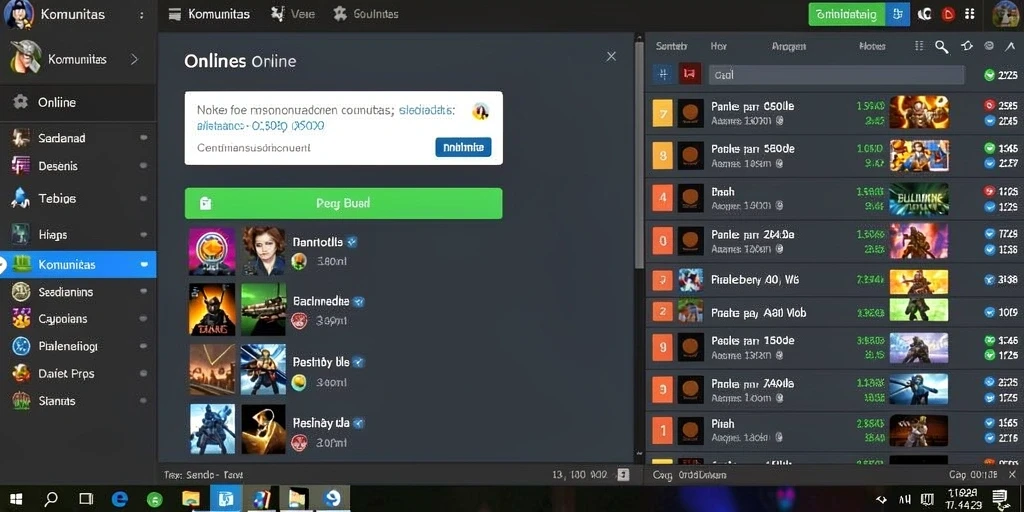The height and width of the screenshot is (512, 1024).
Task: Collapse right panel with the up caret
Action: tap(1010, 46)
